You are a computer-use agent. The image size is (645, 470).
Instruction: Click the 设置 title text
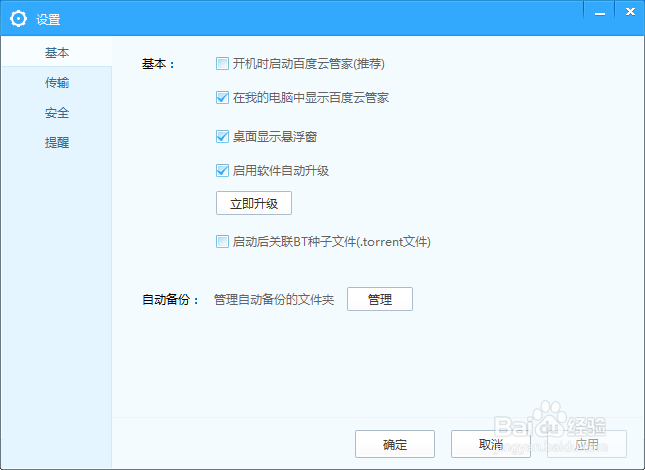48,19
